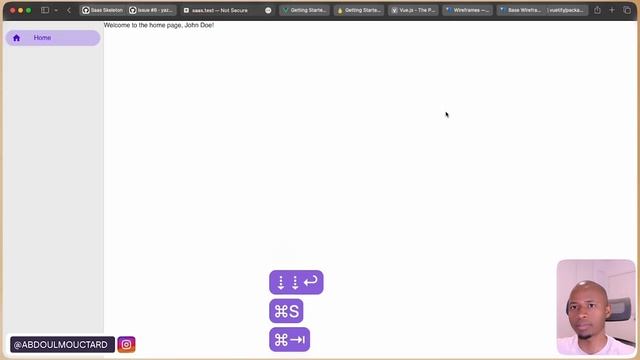Click the saas.test address bar
The height and width of the screenshot is (360, 640).
click(x=227, y=10)
